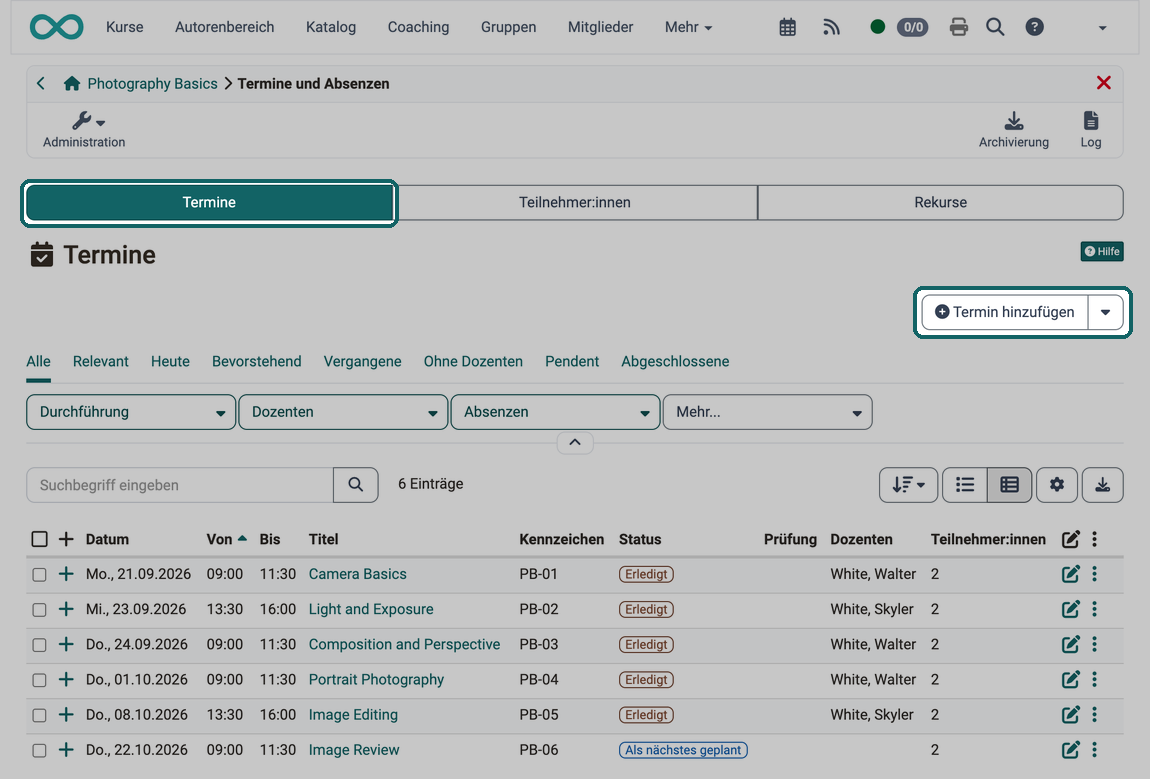This screenshot has width=1150, height=779.
Task: Click the OpenOlat infinity logo
Action: click(56, 27)
